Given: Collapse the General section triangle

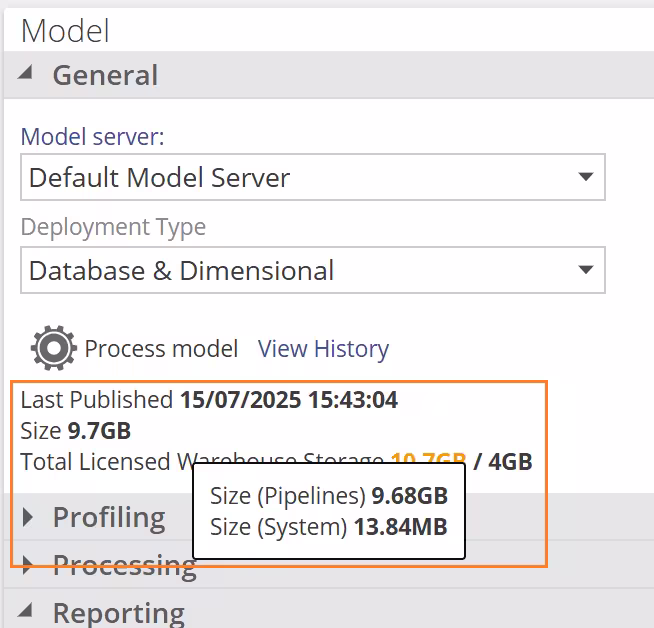Looking at the screenshot, I should click(27, 73).
